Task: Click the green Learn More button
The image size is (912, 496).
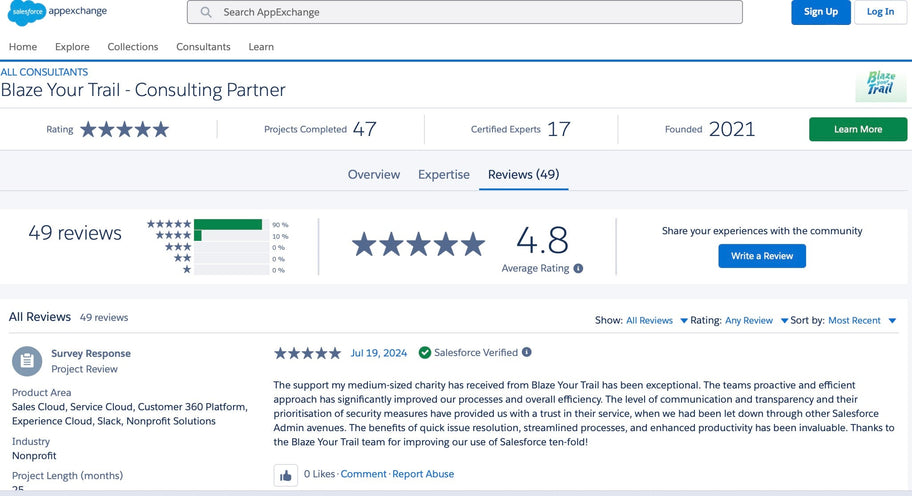Action: pyautogui.click(x=858, y=129)
